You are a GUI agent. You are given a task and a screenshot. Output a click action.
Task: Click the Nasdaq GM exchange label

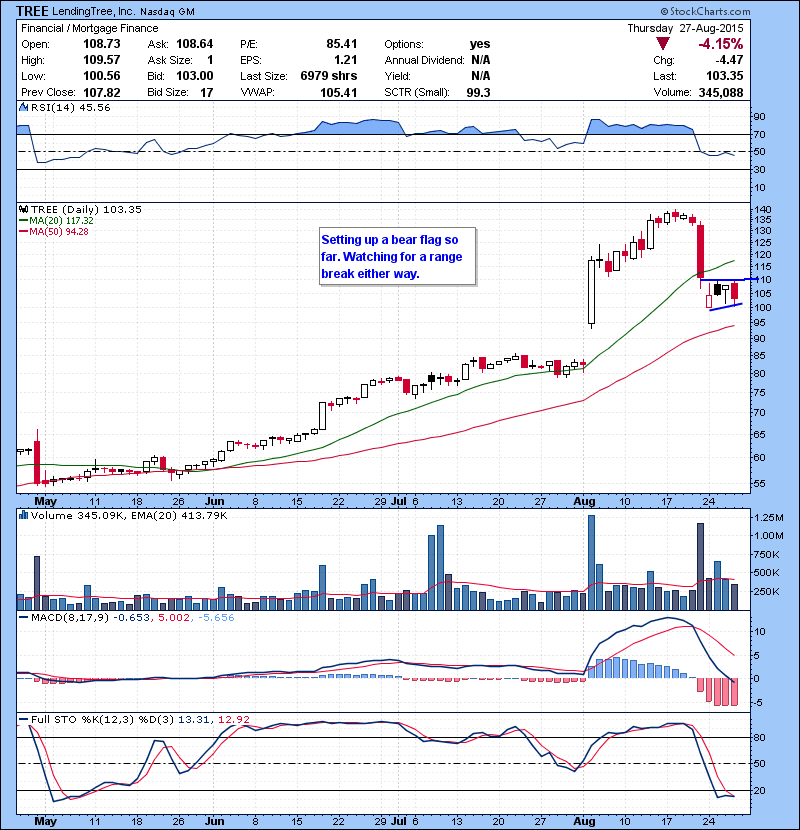(167, 12)
